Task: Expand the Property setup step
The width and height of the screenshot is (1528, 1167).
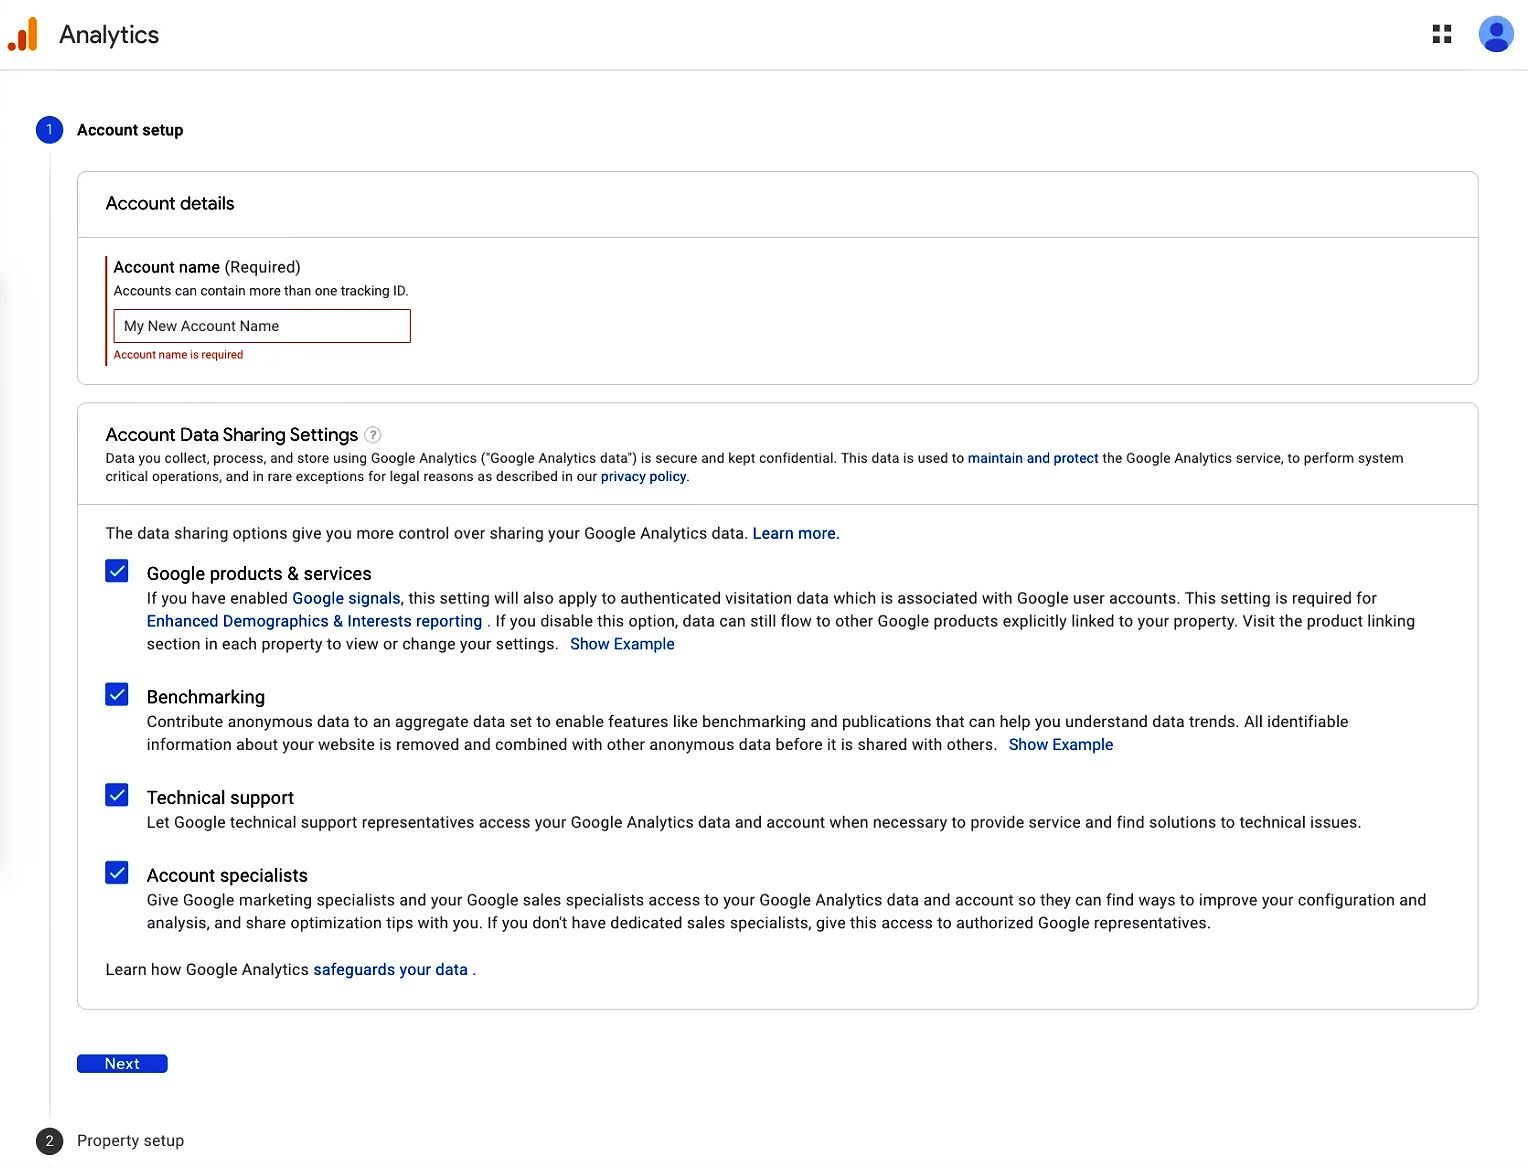Action: (130, 1141)
